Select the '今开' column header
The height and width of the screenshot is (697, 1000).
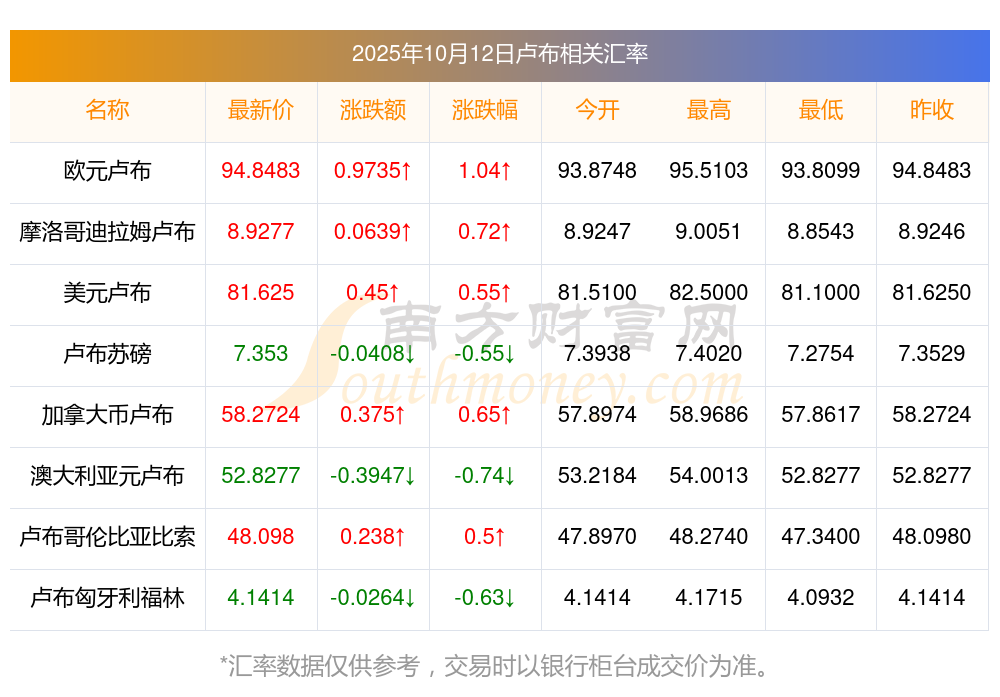click(x=597, y=110)
